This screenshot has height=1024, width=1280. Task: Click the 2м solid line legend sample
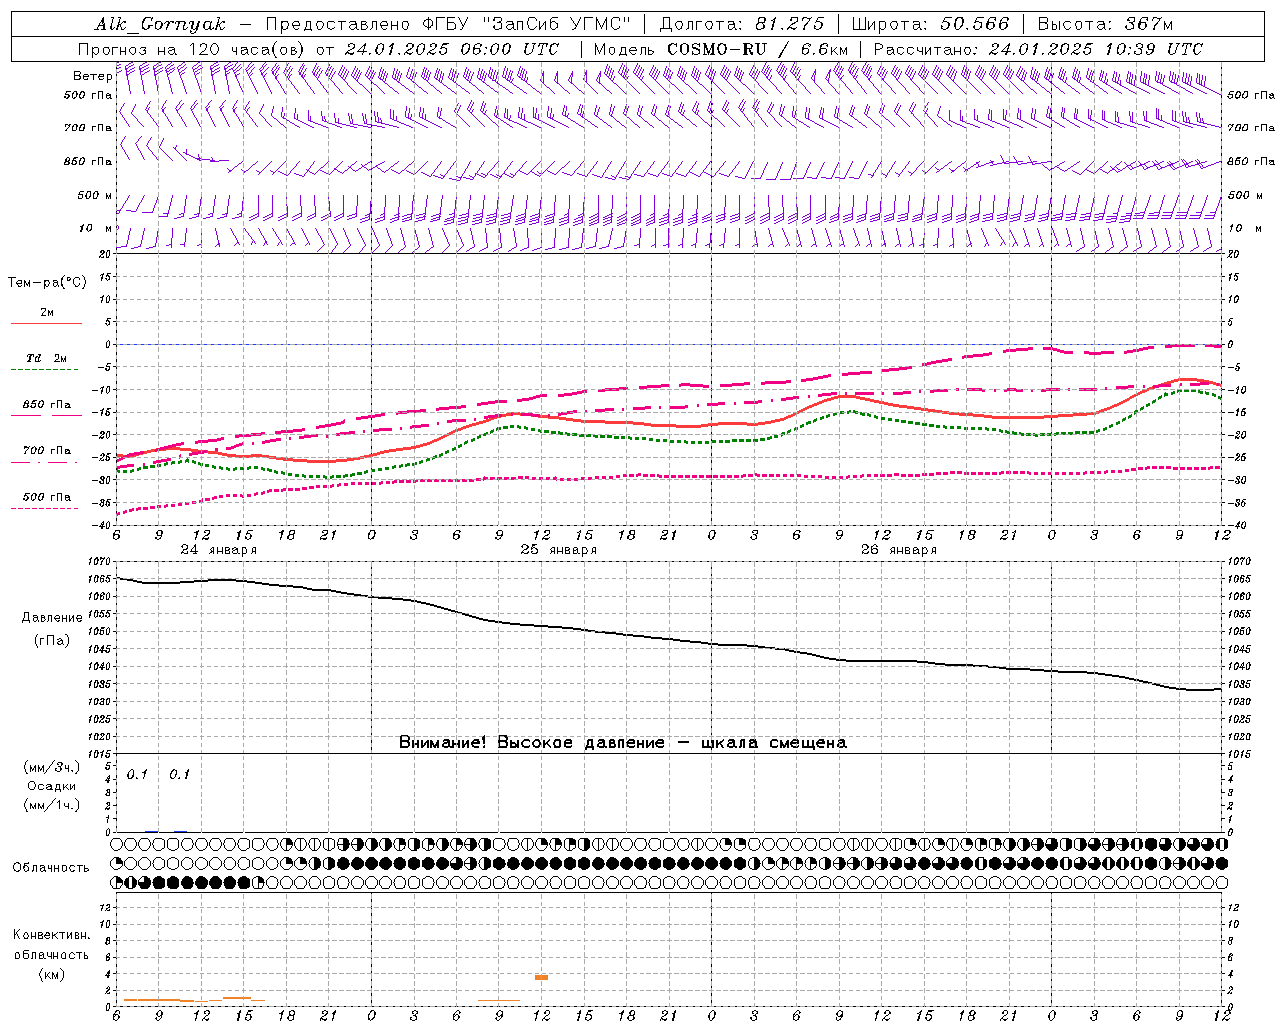click(46, 324)
